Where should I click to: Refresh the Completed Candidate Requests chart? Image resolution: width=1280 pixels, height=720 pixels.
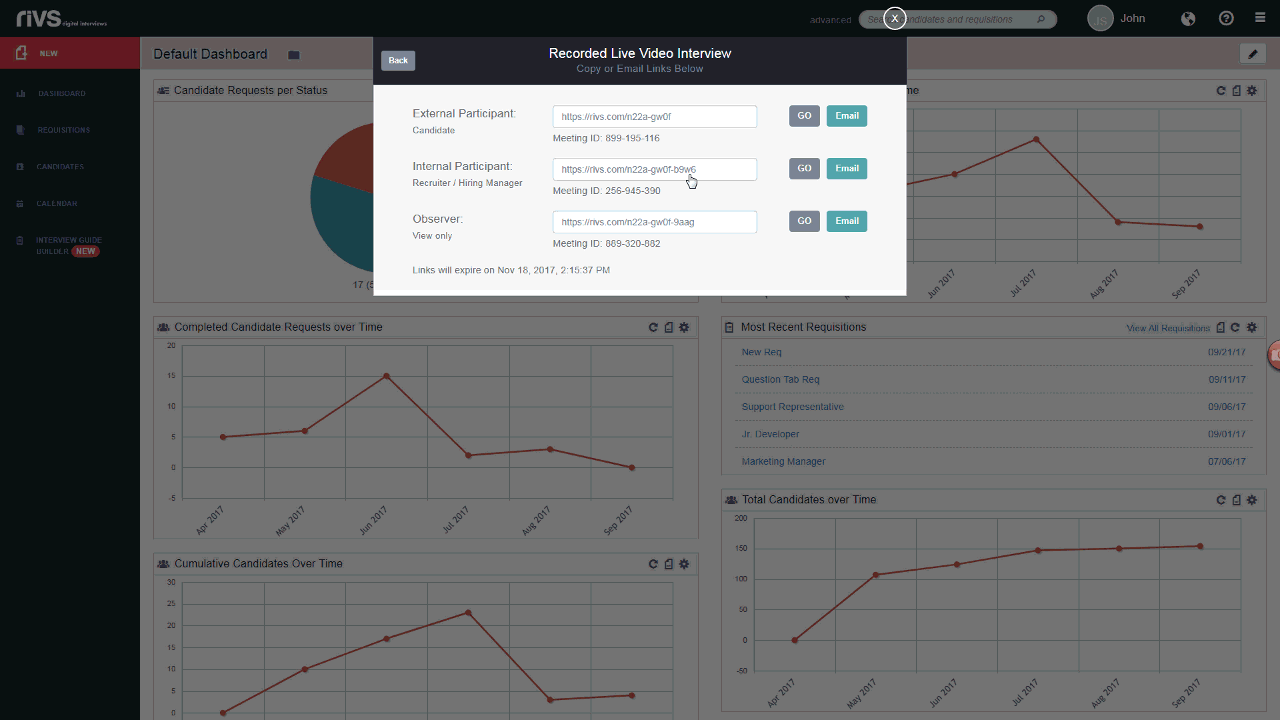click(x=653, y=327)
